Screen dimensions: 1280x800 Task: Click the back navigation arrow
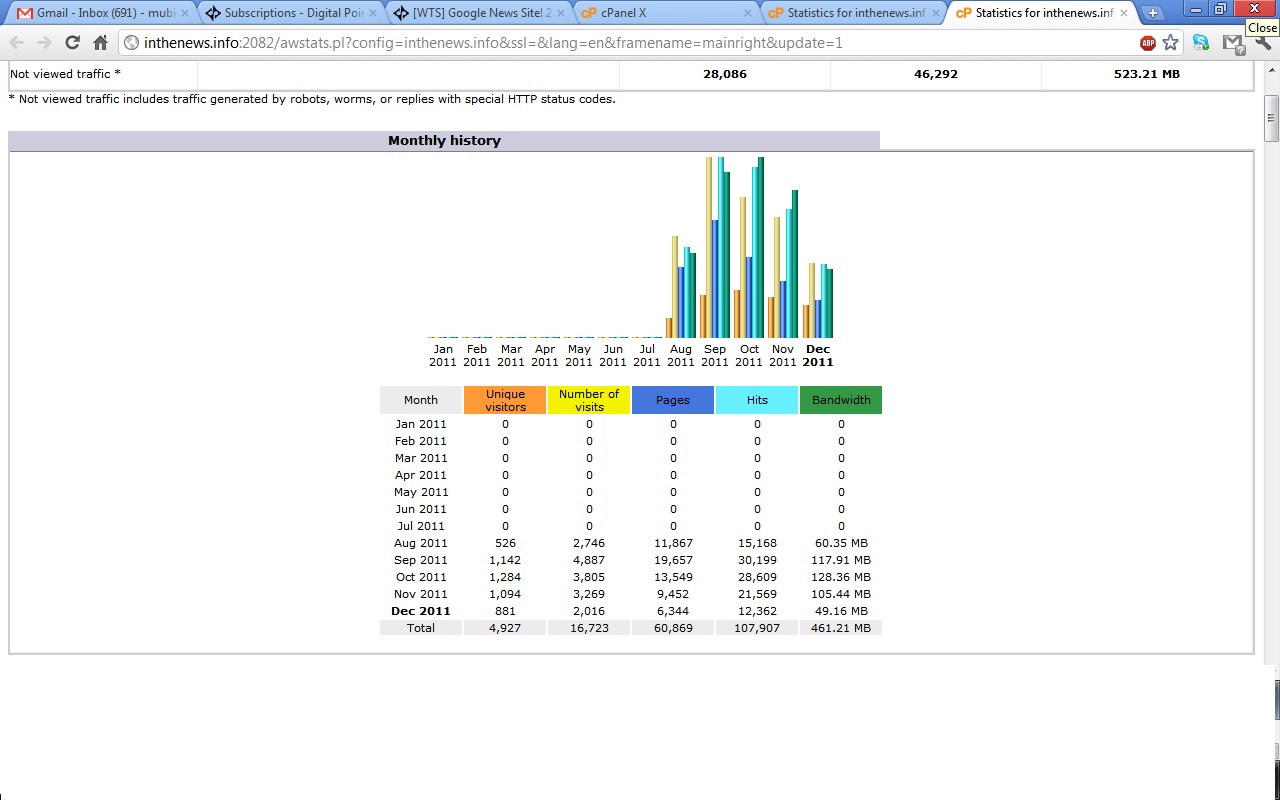[17, 43]
